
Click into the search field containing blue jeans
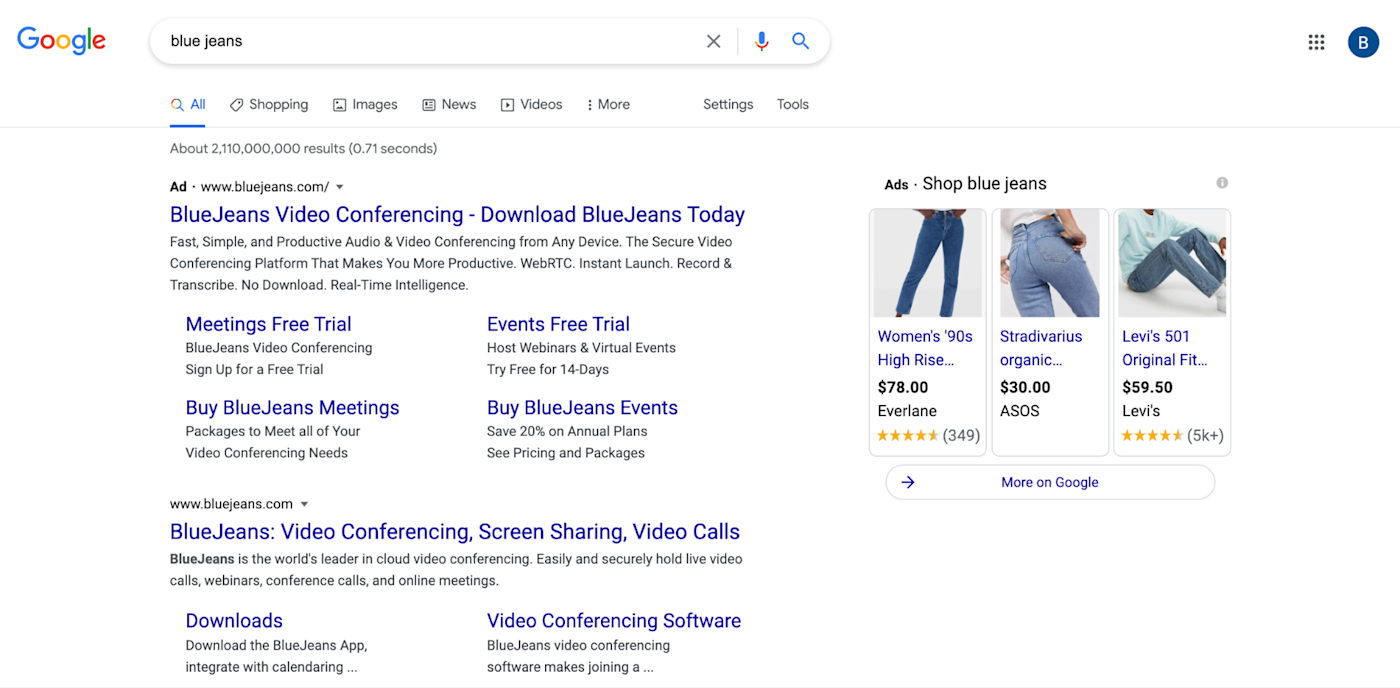coord(430,41)
